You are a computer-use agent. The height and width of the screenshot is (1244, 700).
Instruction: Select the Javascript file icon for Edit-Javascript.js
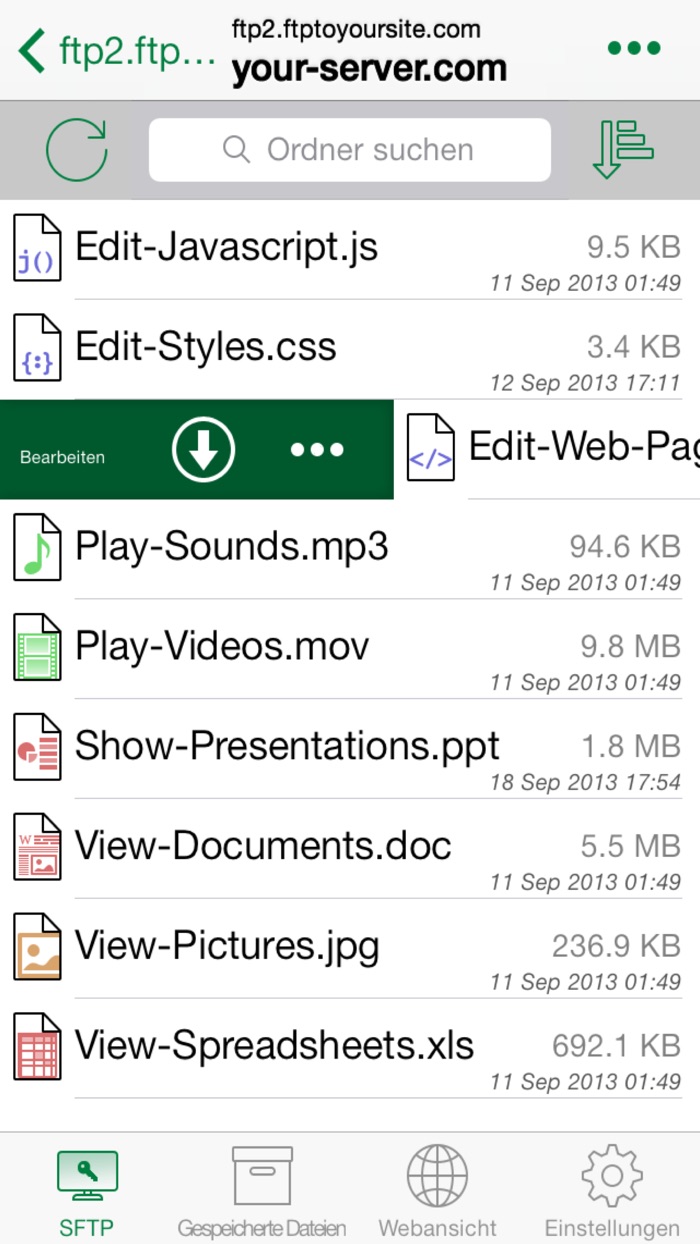[37, 248]
